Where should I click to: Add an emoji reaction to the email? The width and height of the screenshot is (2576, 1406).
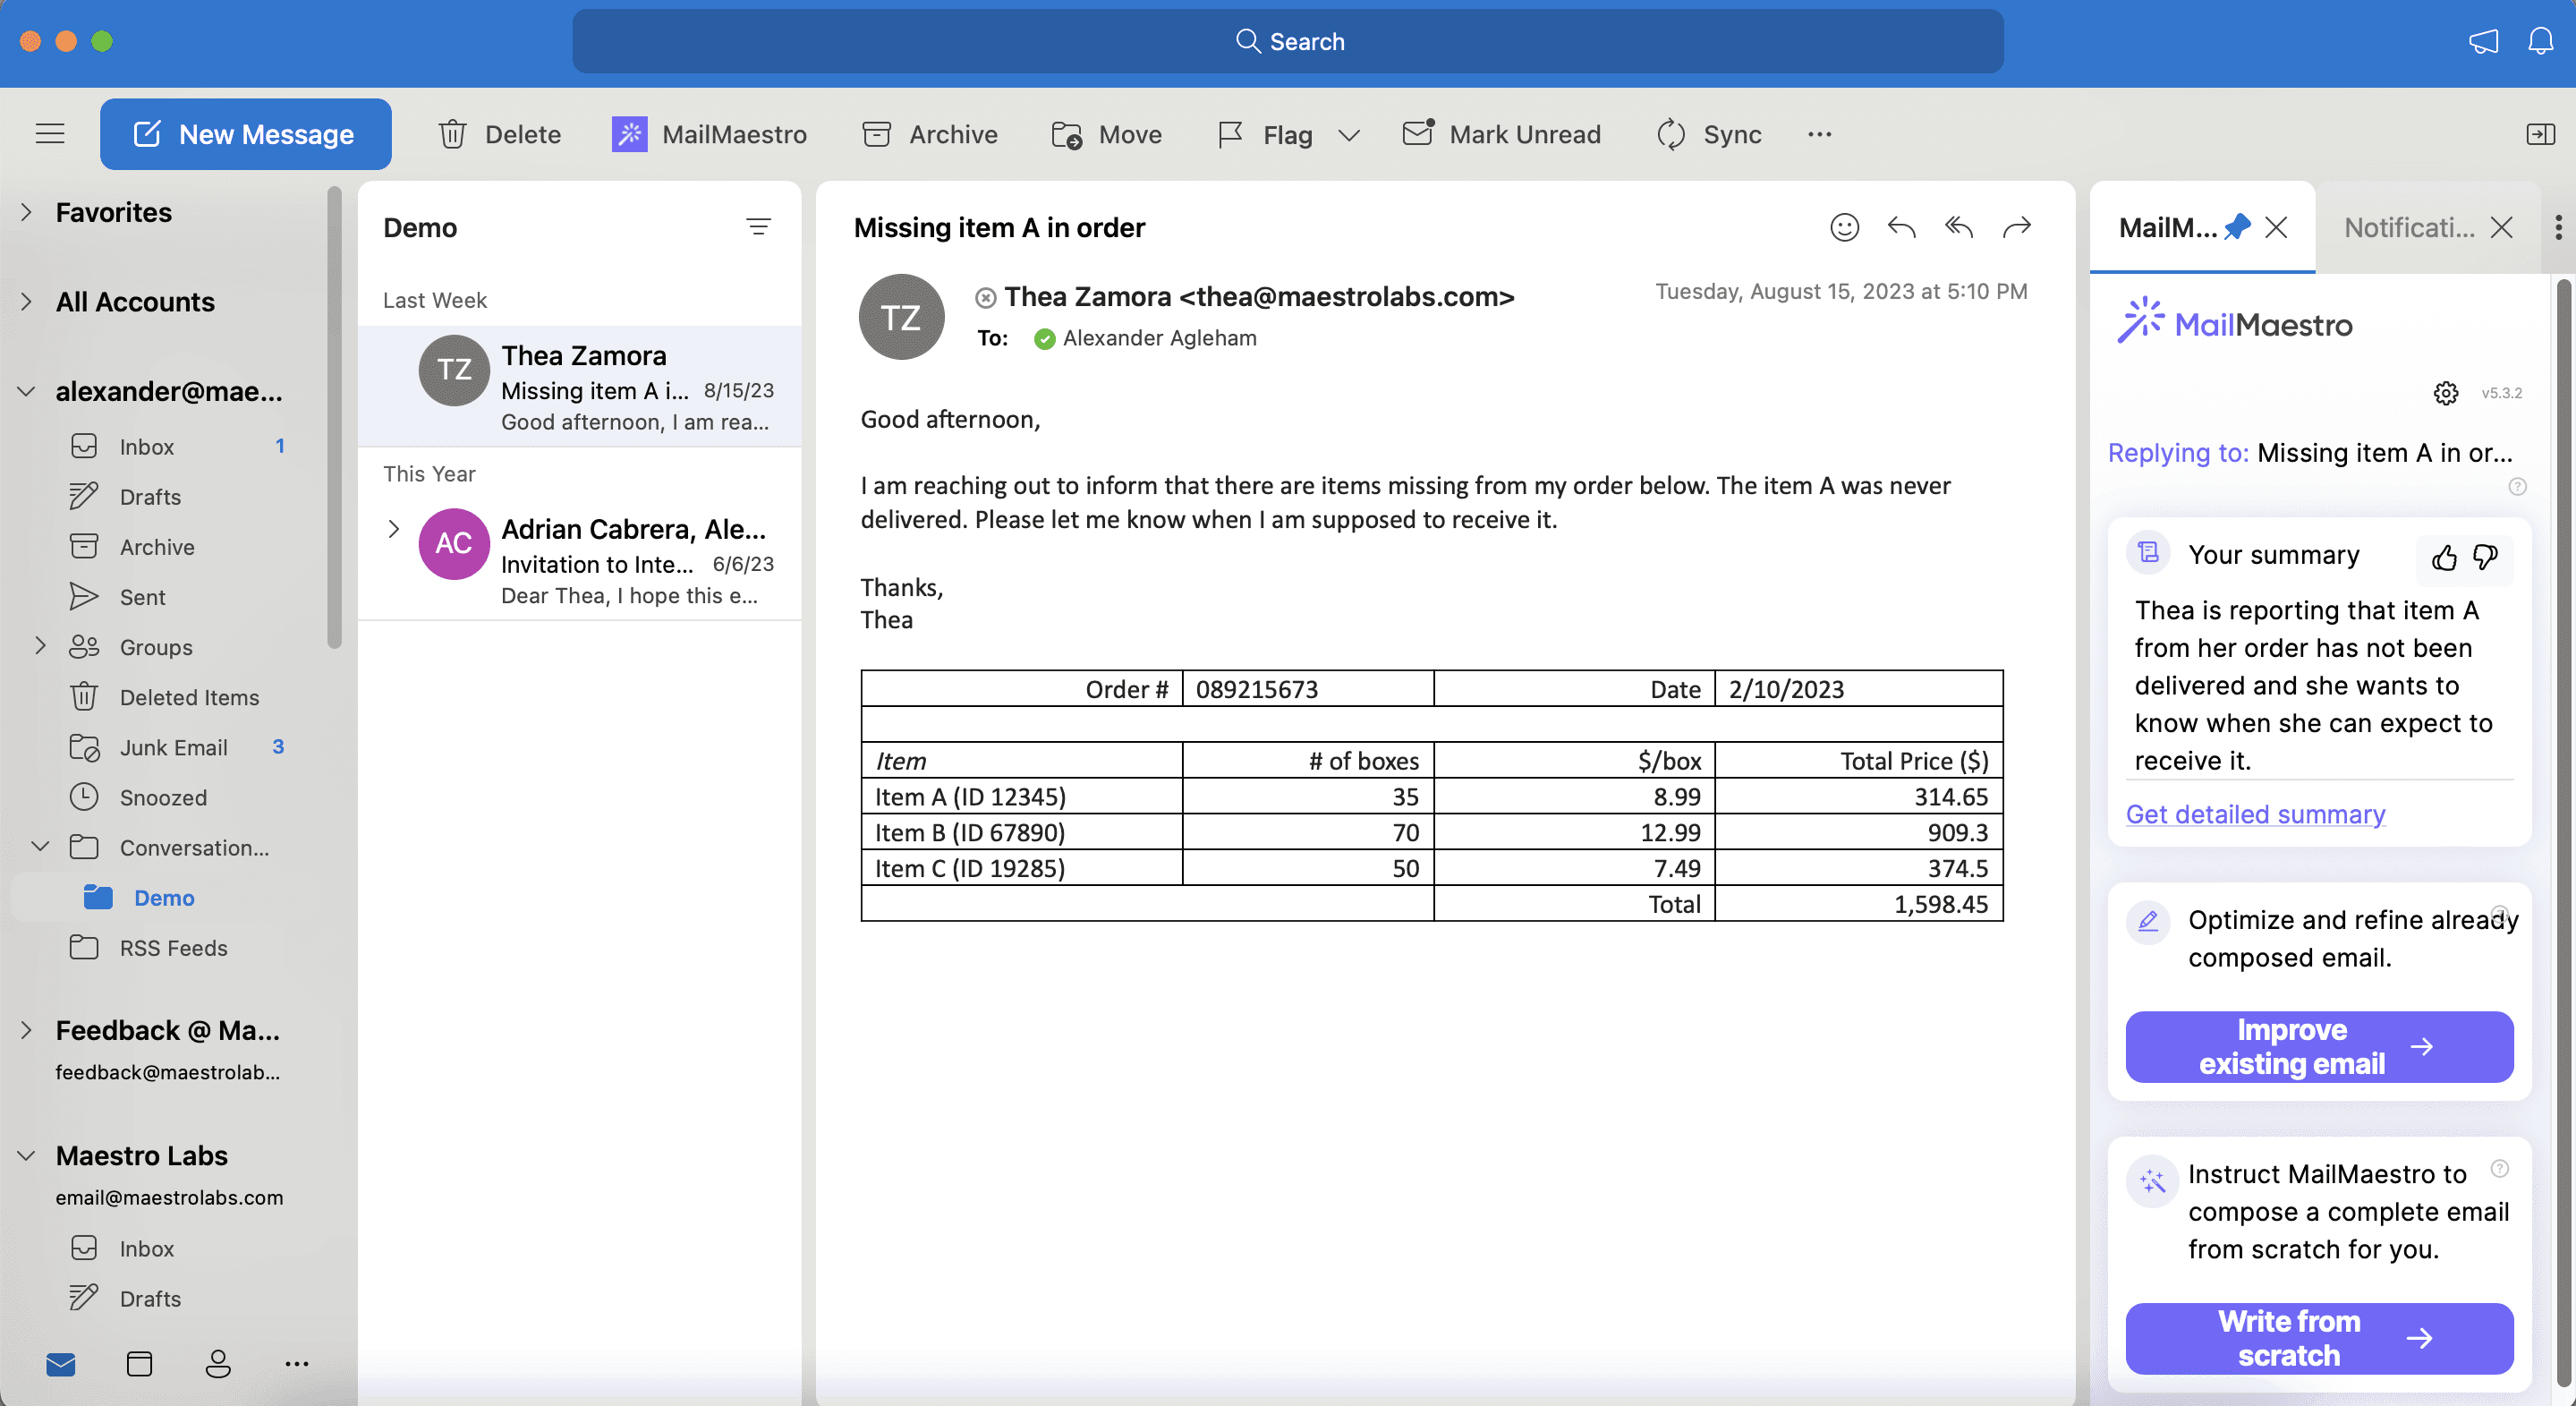tap(1844, 228)
